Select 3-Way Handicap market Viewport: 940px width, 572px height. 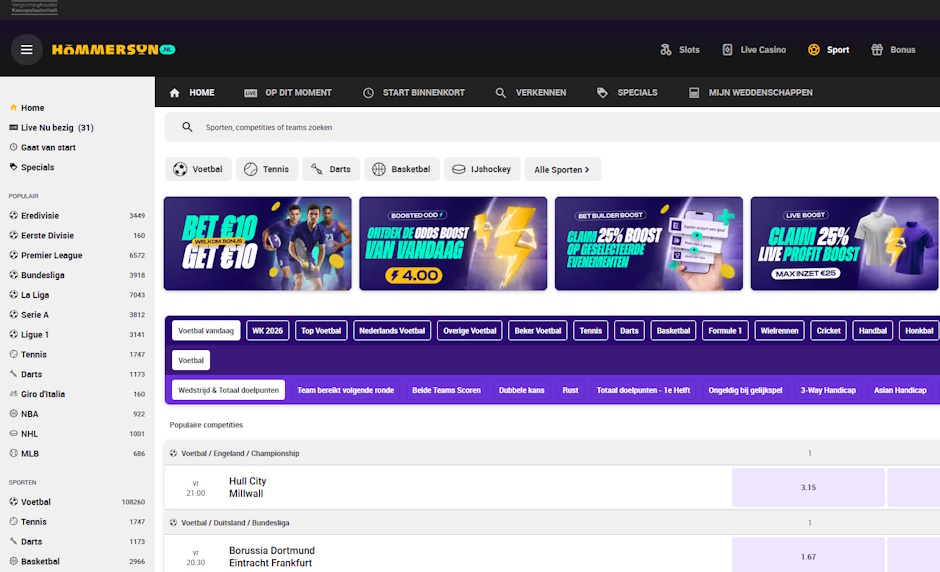click(828, 390)
